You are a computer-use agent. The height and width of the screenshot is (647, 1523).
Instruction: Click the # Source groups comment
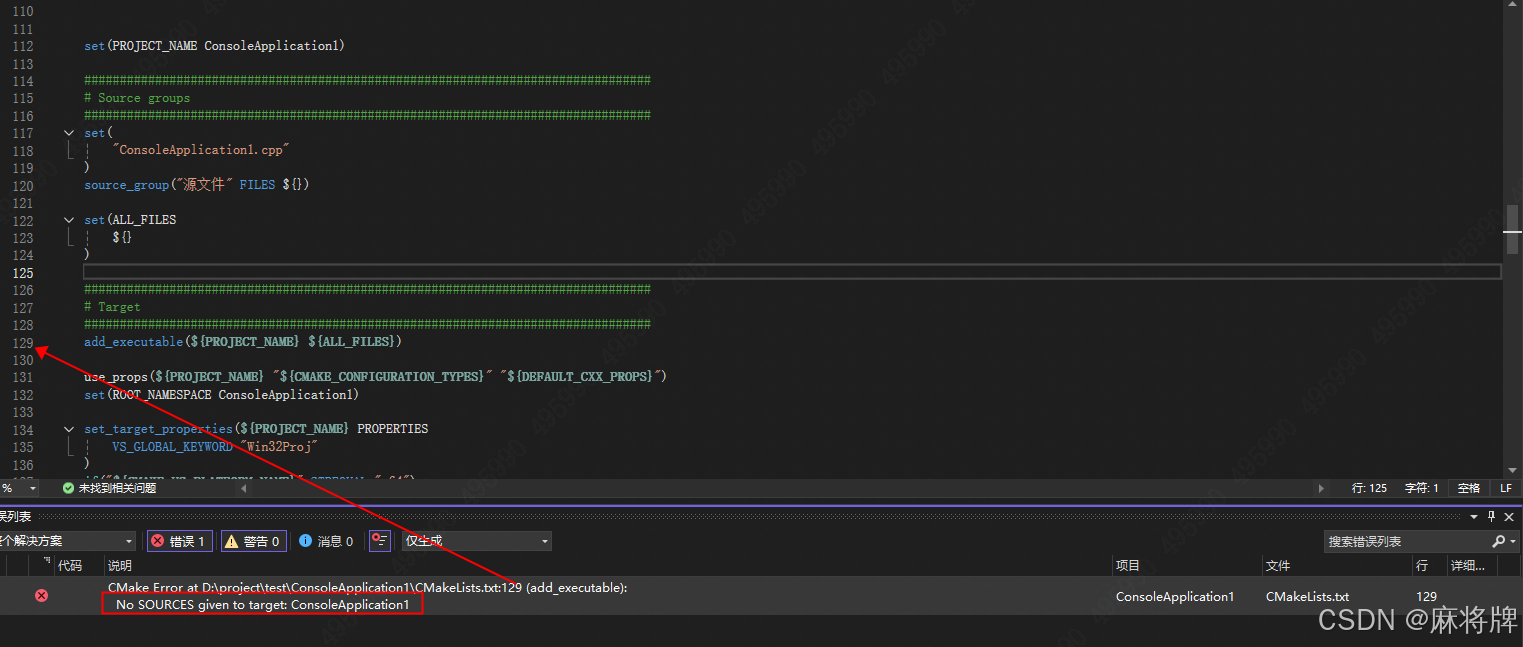(137, 98)
